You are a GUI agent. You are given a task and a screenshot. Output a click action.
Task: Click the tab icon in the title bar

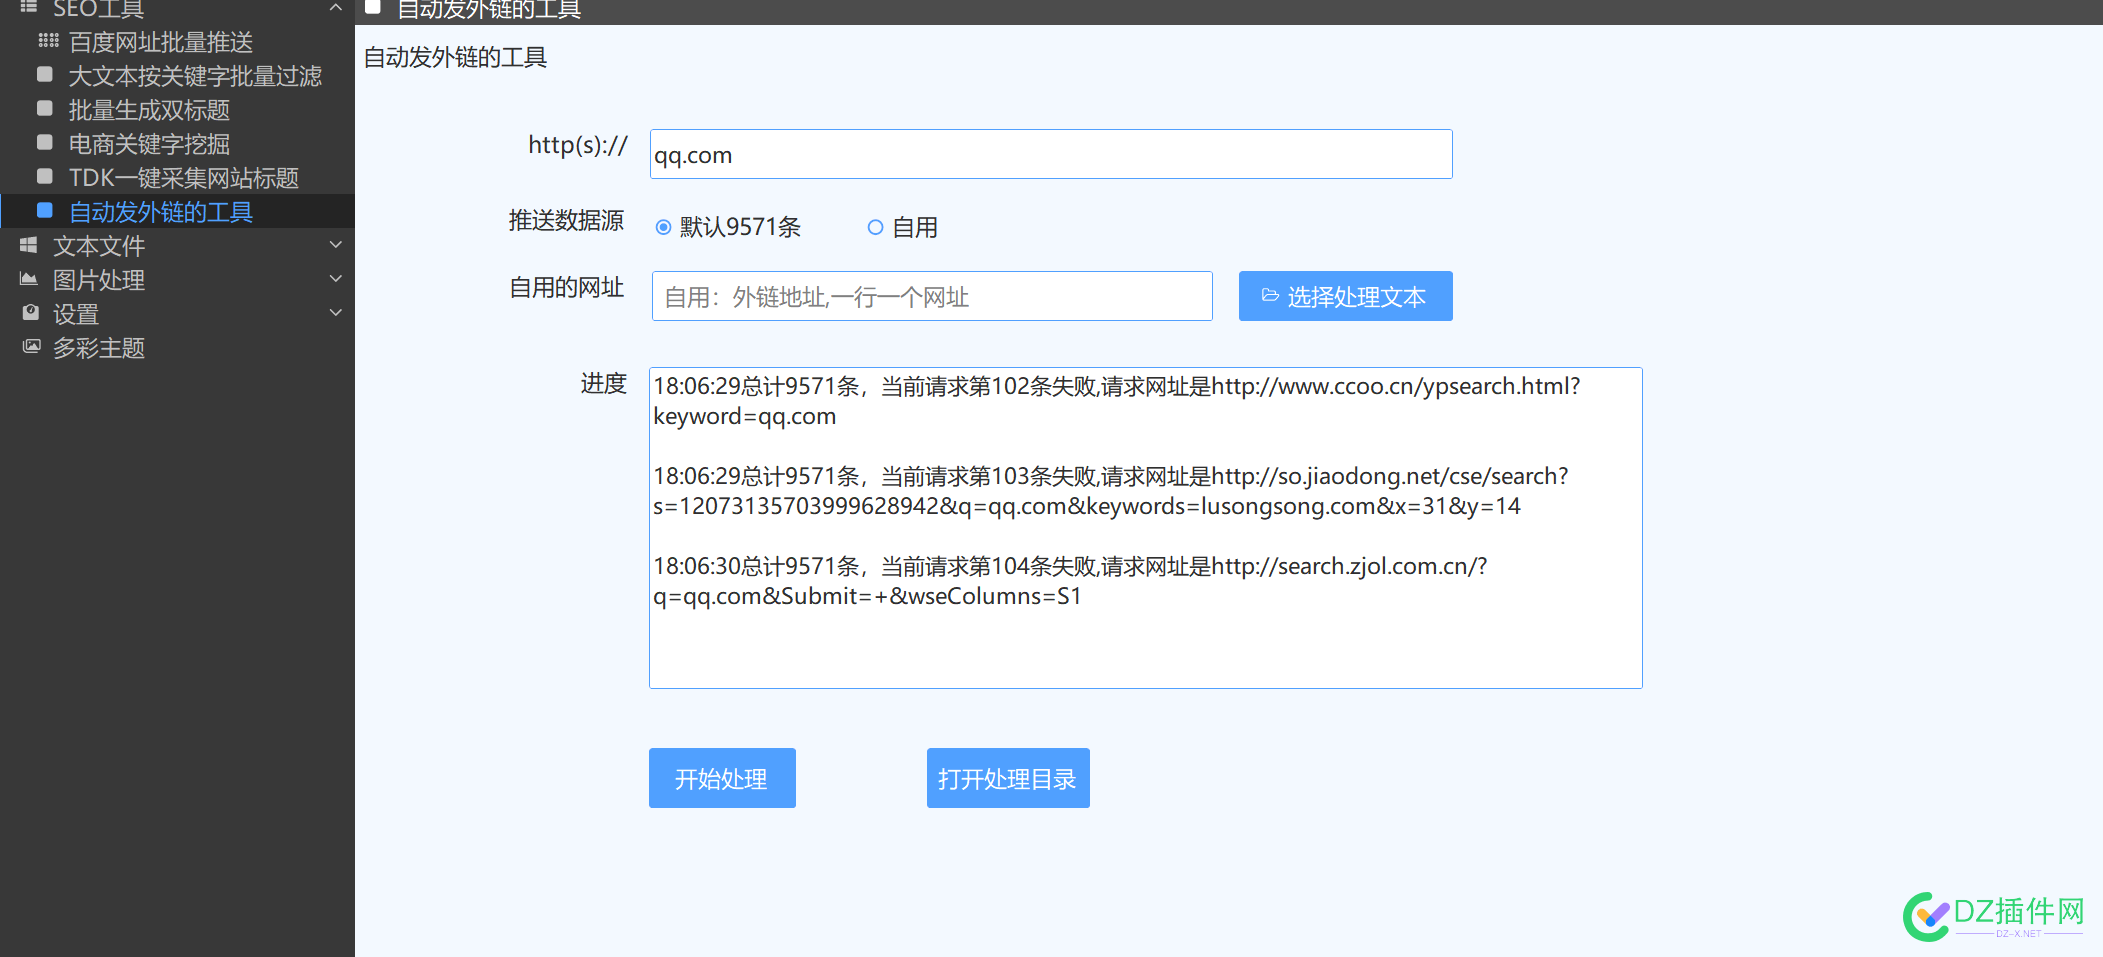point(373,8)
